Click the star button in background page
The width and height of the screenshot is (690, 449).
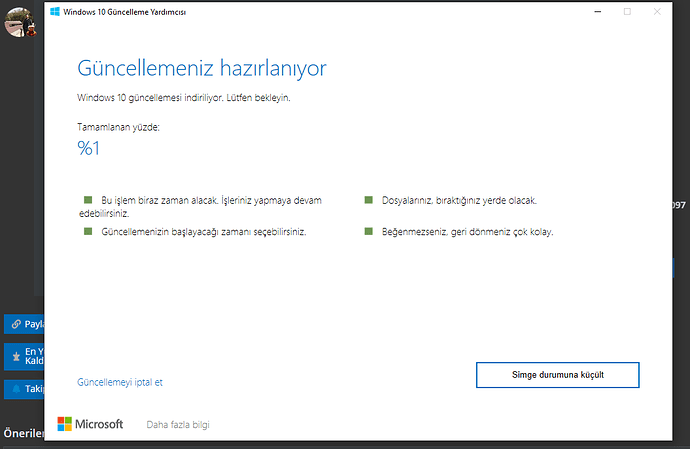pyautogui.click(x=24, y=357)
